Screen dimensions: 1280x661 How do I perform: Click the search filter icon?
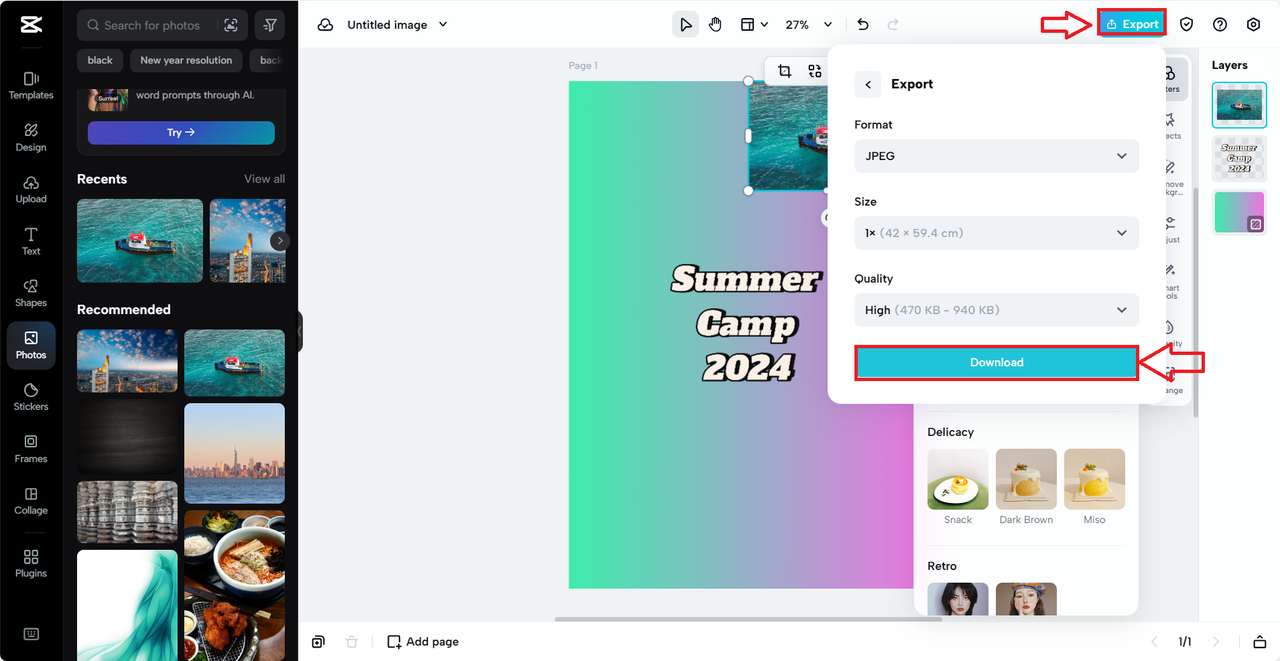[x=270, y=25]
